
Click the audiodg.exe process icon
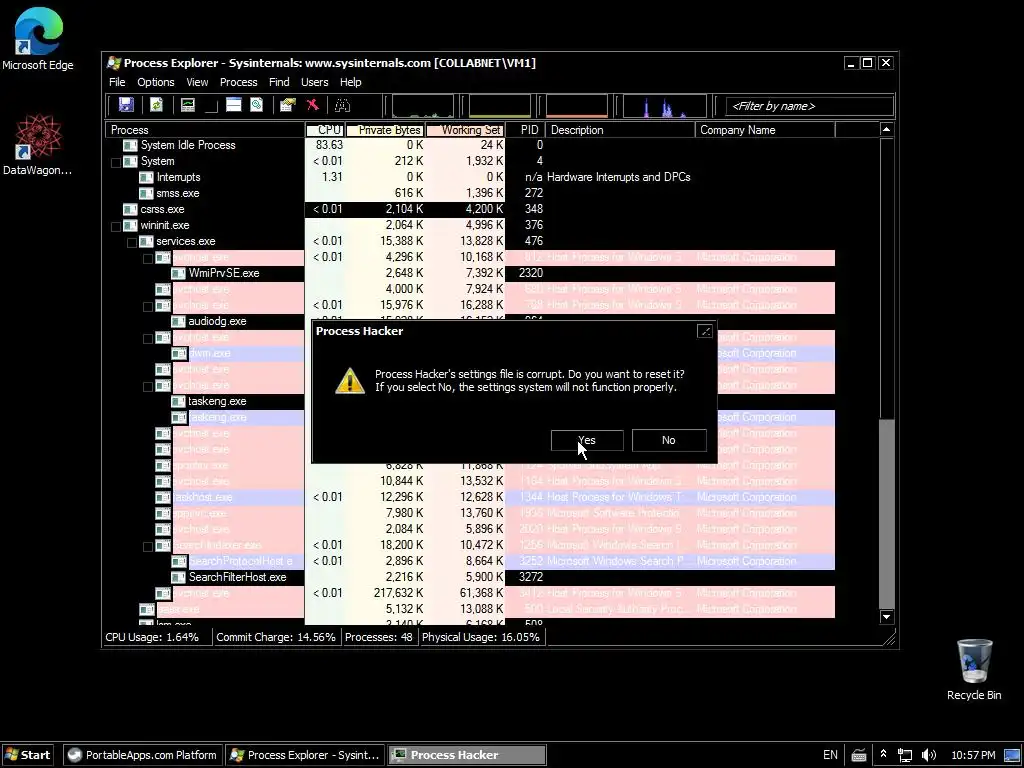(x=178, y=321)
